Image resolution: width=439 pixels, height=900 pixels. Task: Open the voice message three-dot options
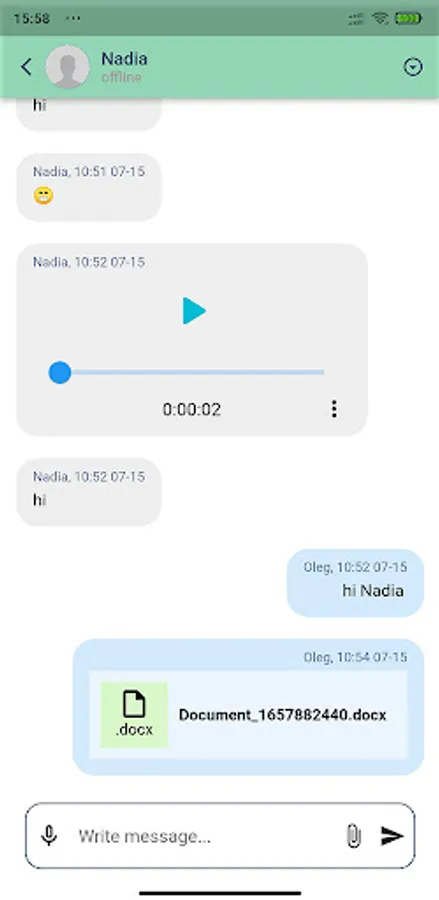(x=334, y=409)
